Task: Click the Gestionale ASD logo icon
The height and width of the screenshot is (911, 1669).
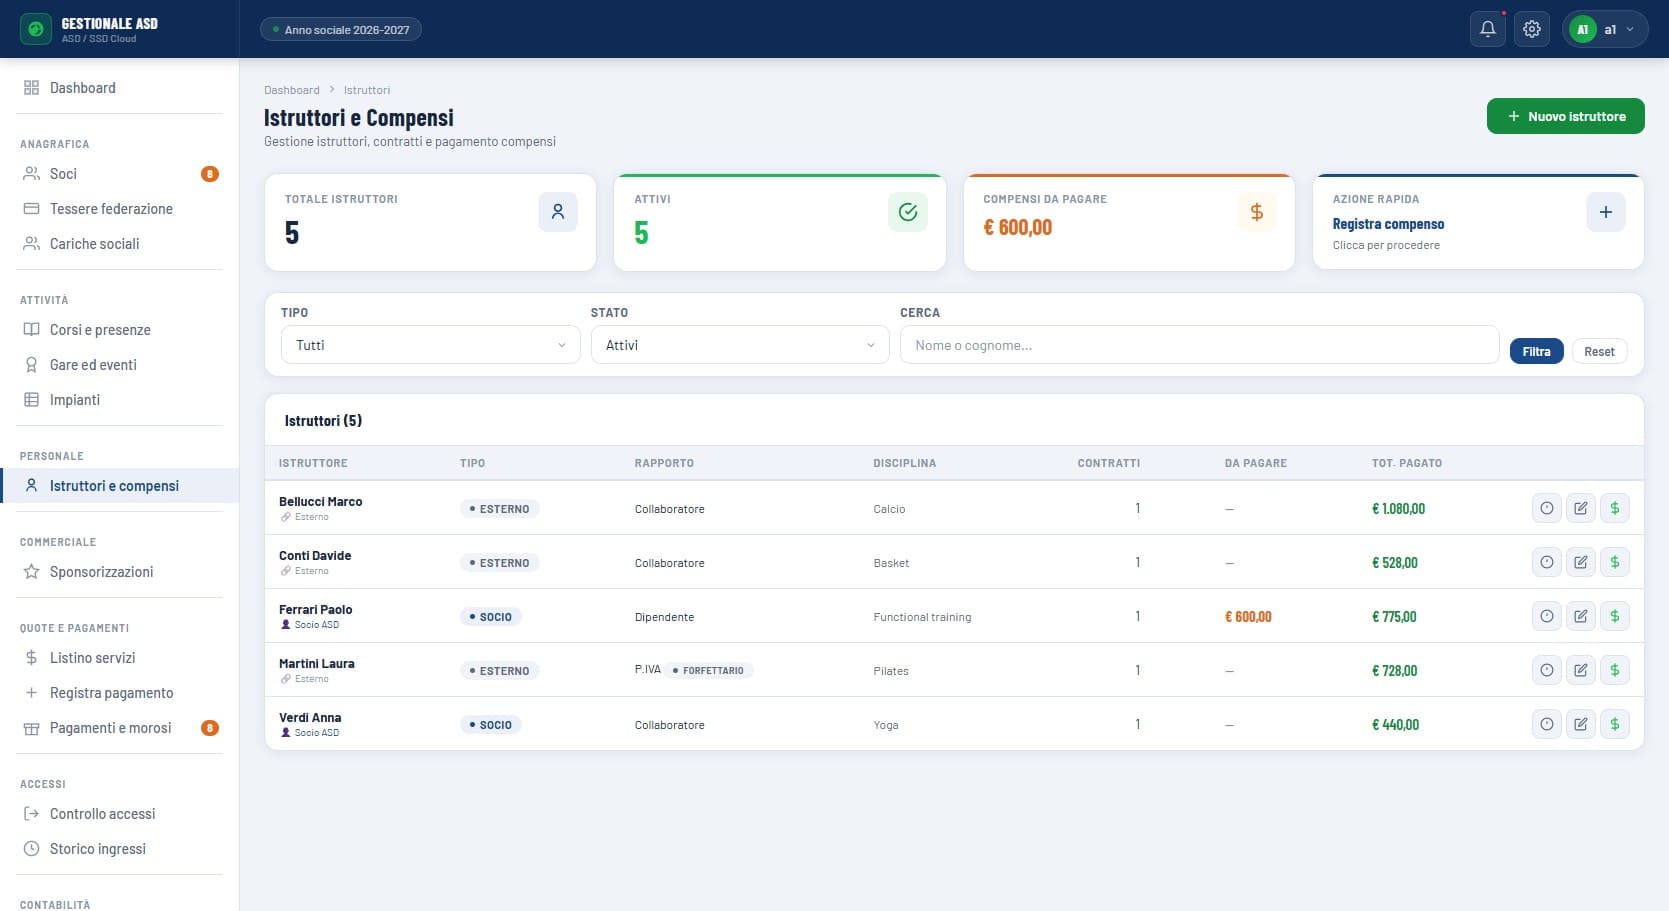Action: tap(36, 29)
